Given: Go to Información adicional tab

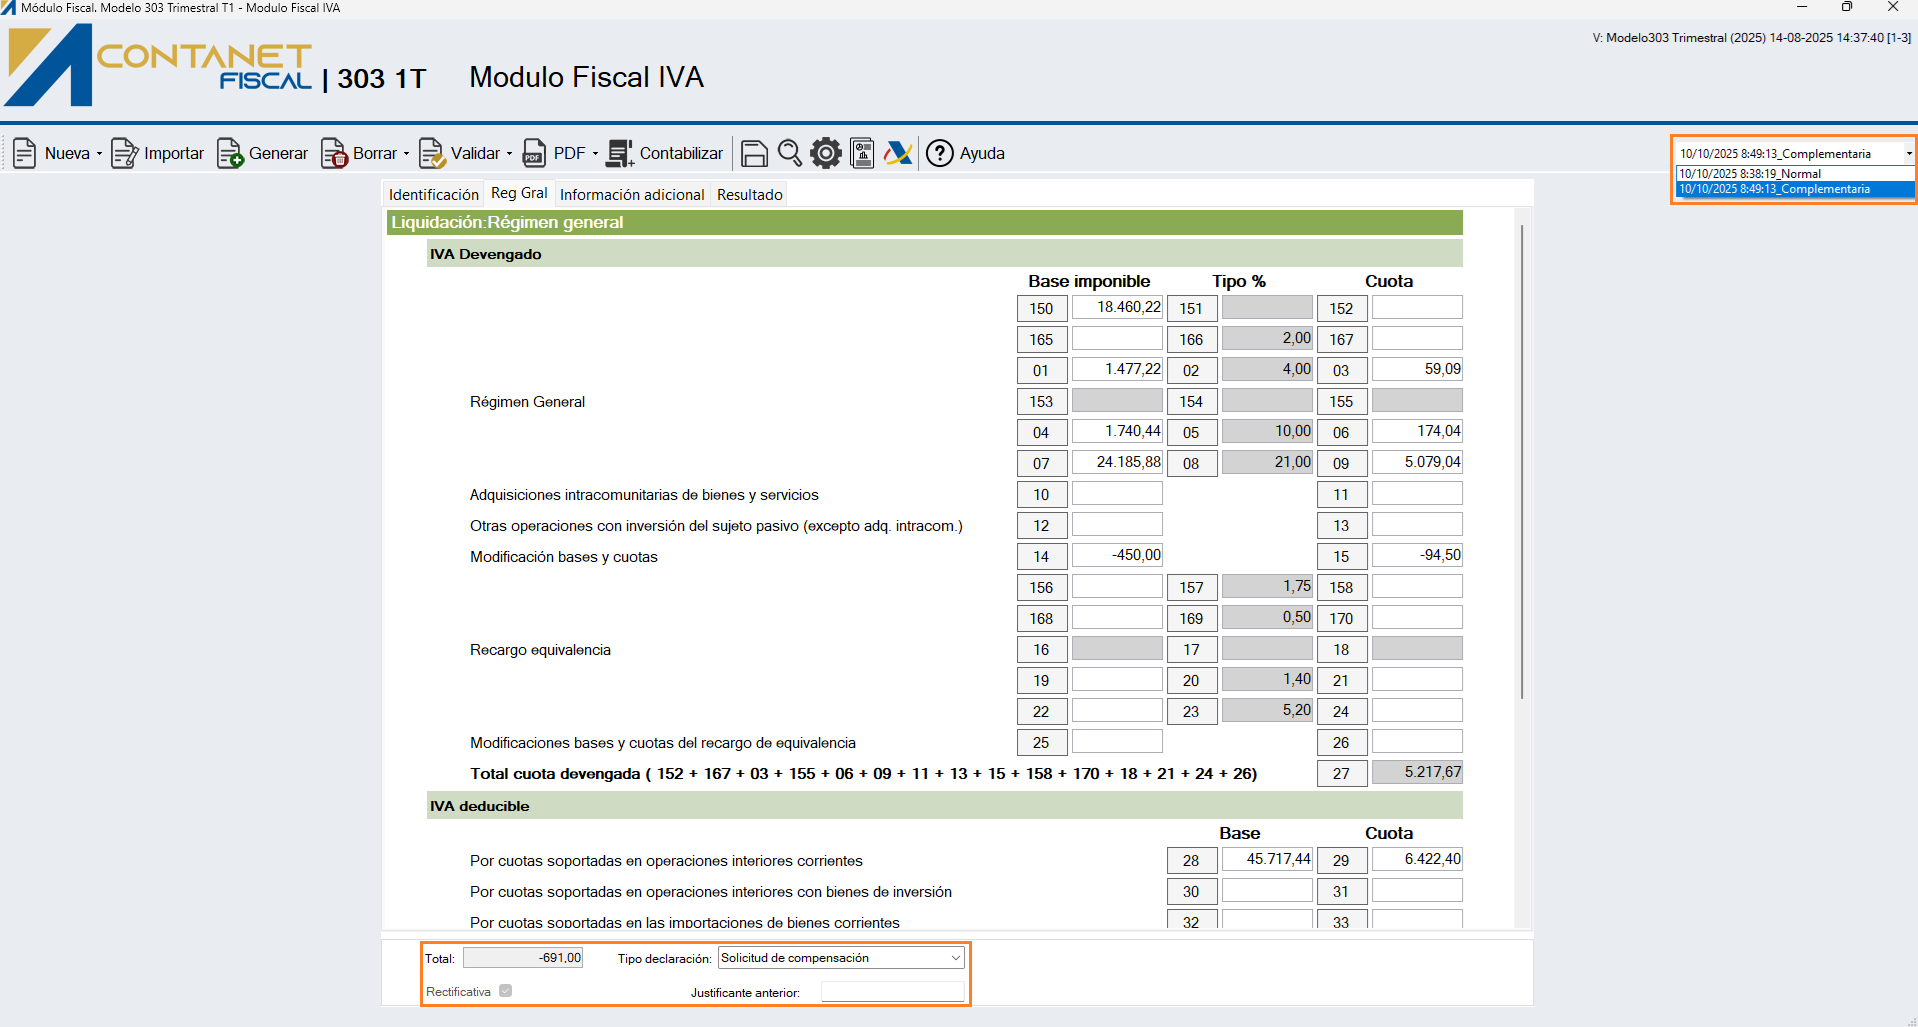Looking at the screenshot, I should click(632, 194).
